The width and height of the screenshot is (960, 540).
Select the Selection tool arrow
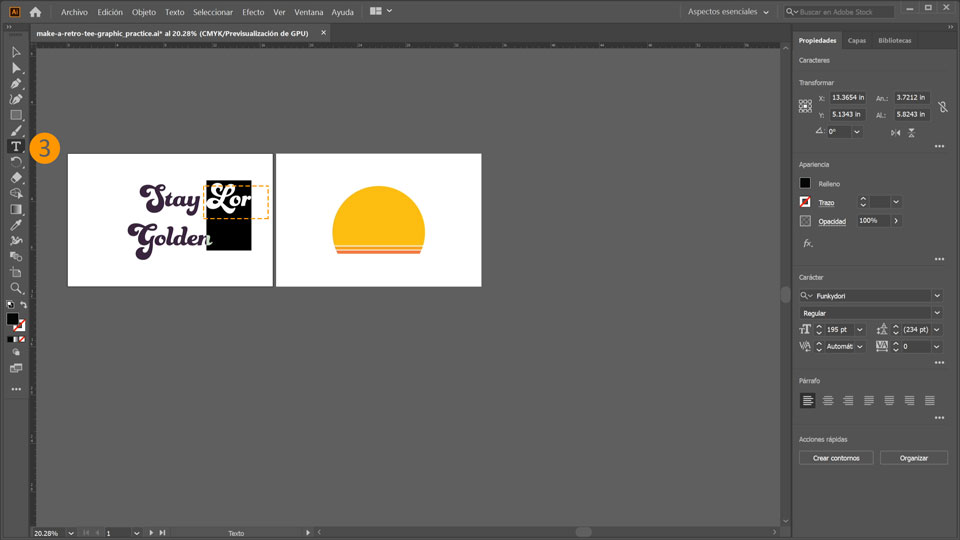pos(16,53)
